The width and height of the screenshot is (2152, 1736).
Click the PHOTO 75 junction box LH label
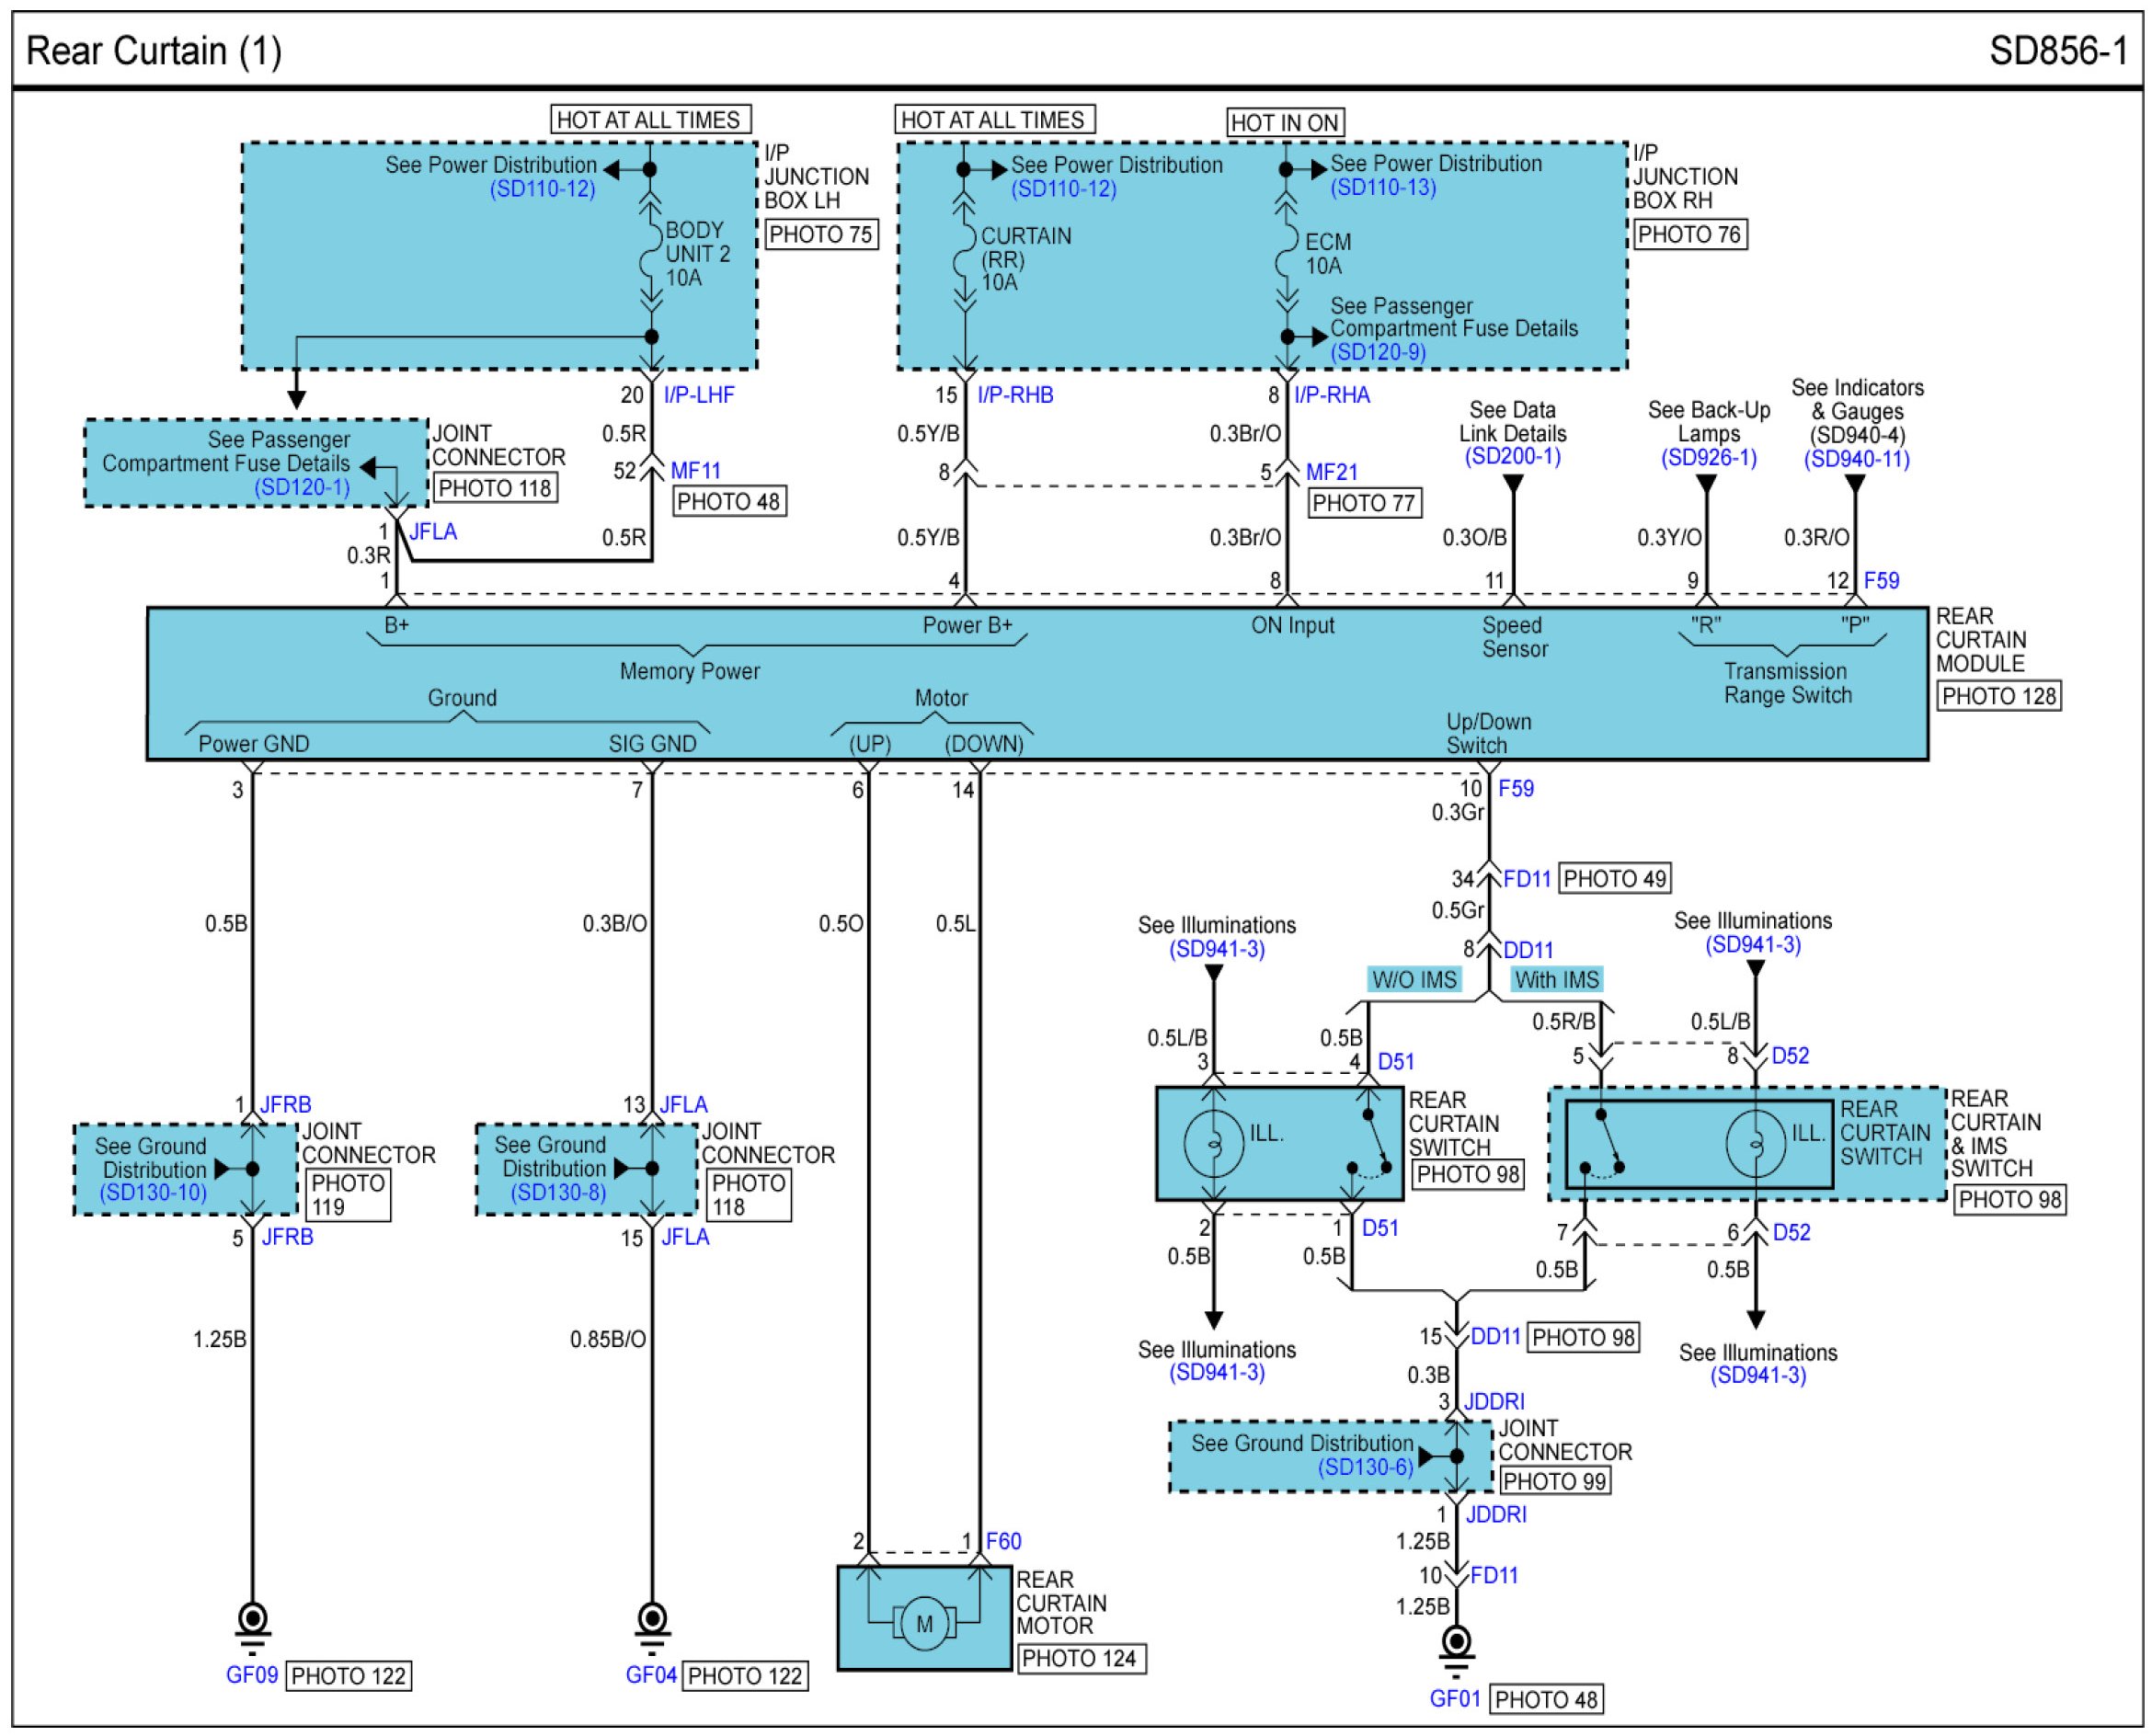(x=820, y=235)
